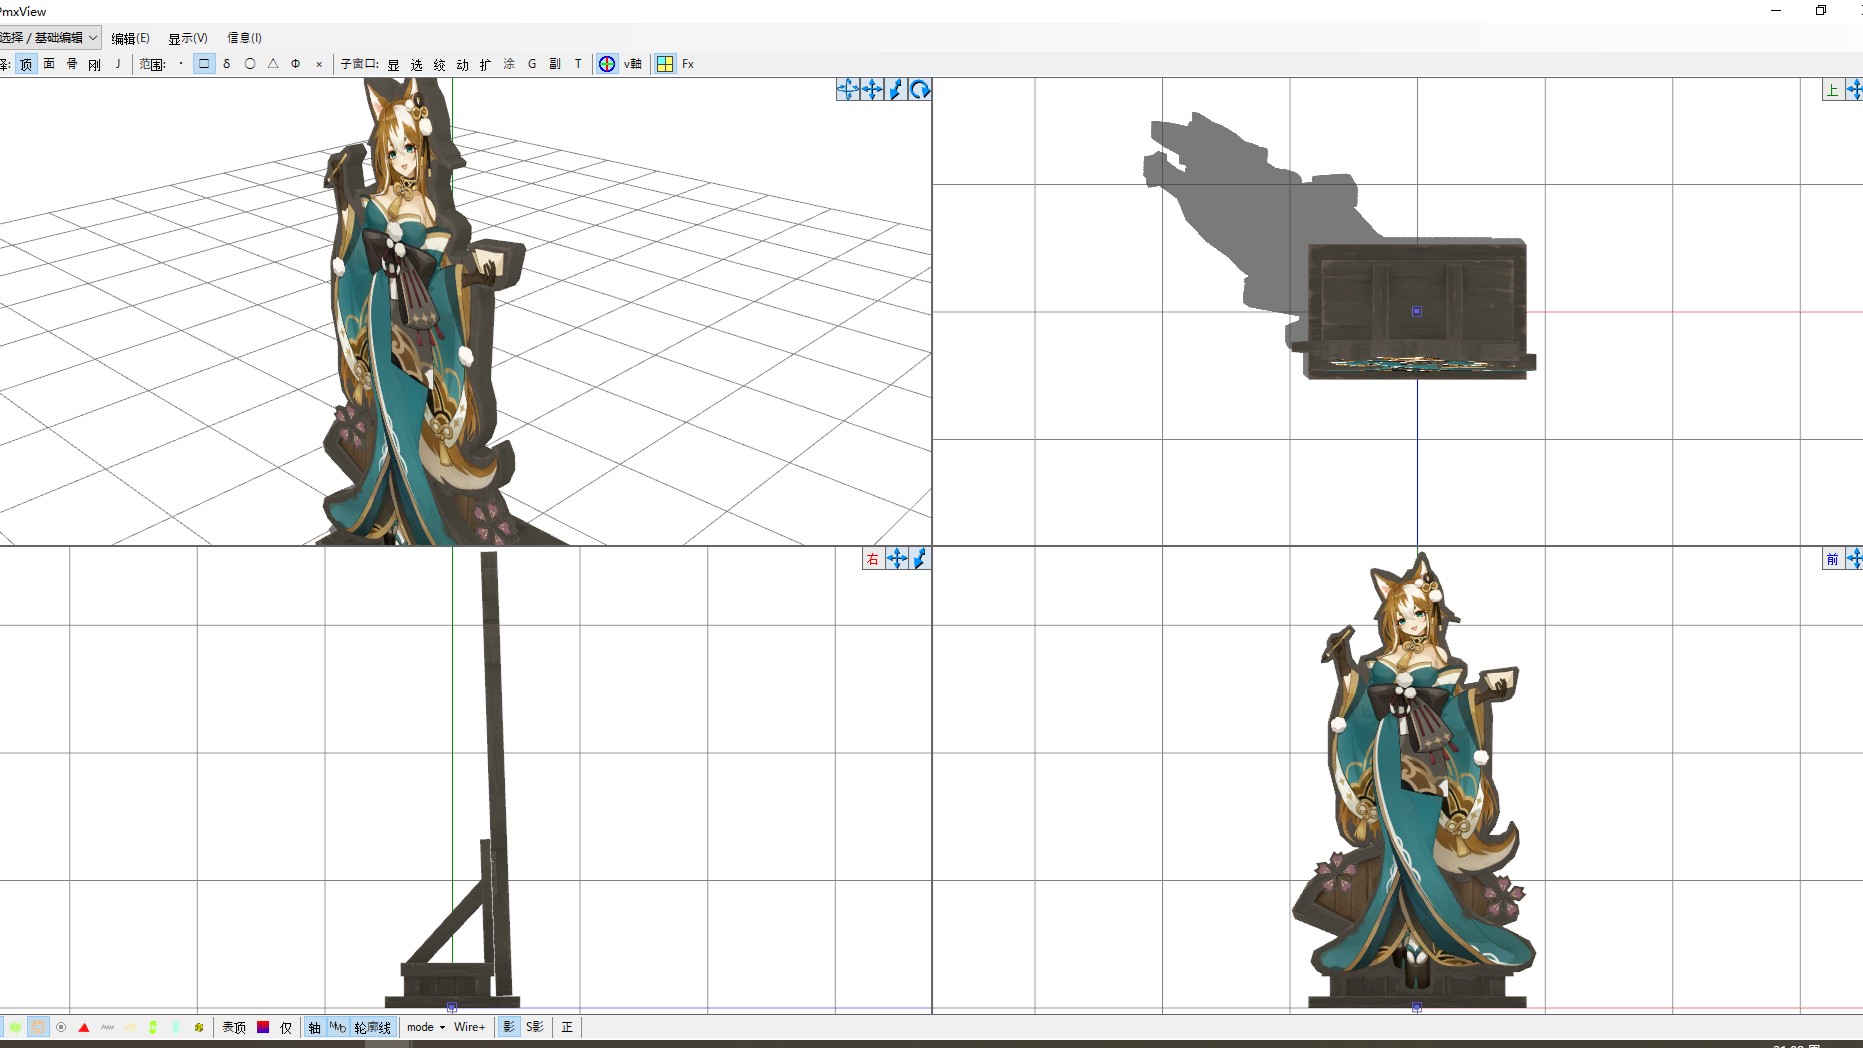Expand the mode dropdown in bottom toolbar

[426, 1027]
